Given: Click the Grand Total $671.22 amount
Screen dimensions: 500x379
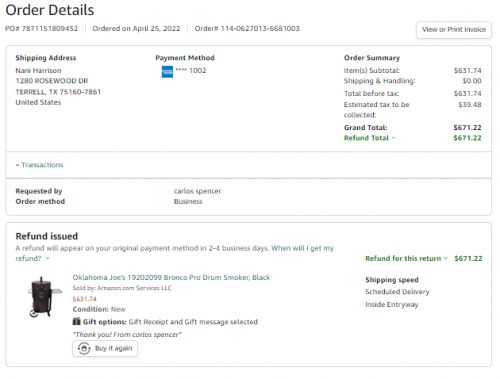Looking at the screenshot, I should tap(467, 128).
